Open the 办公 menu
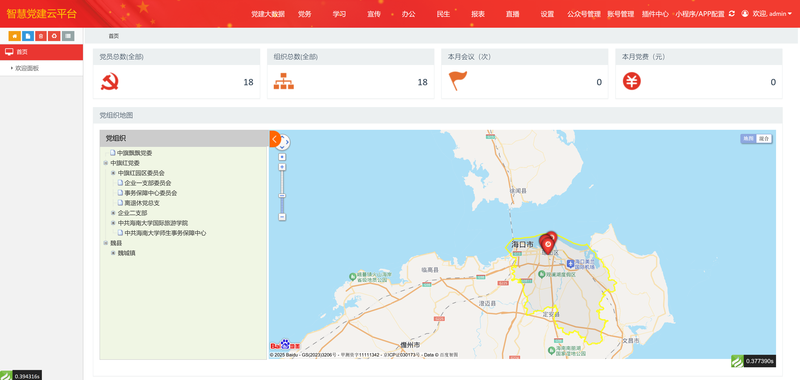This screenshot has height=380, width=800. click(409, 14)
